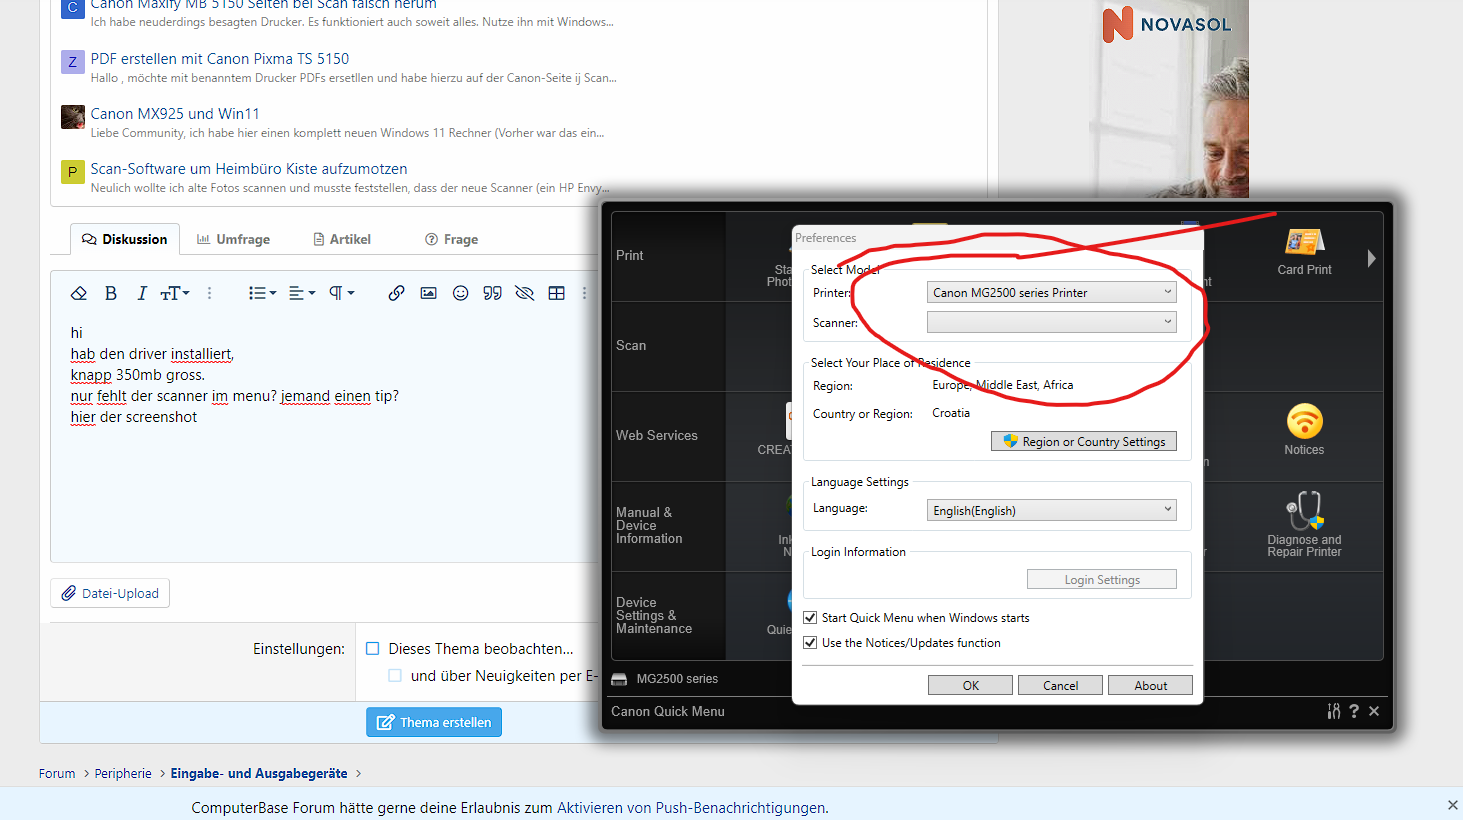Select Device Settings & Maintenance category
This screenshot has height=820, width=1463.
(x=668, y=615)
